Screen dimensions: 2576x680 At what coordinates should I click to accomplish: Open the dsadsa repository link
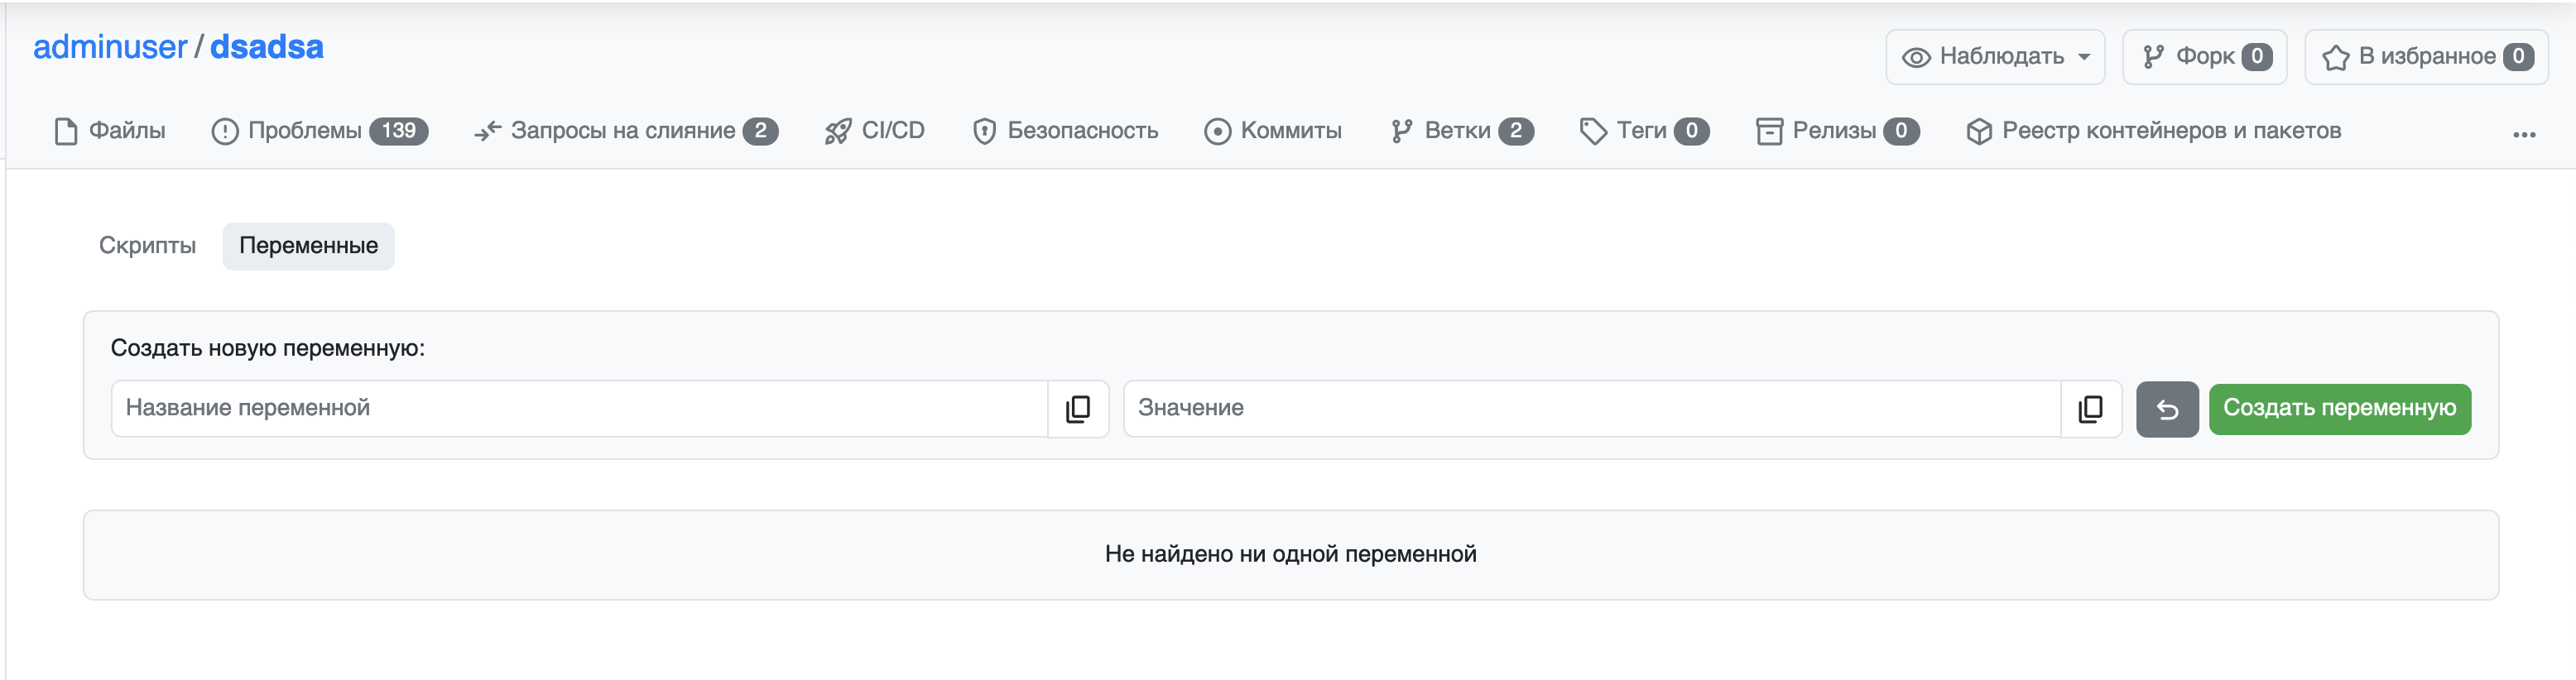266,47
